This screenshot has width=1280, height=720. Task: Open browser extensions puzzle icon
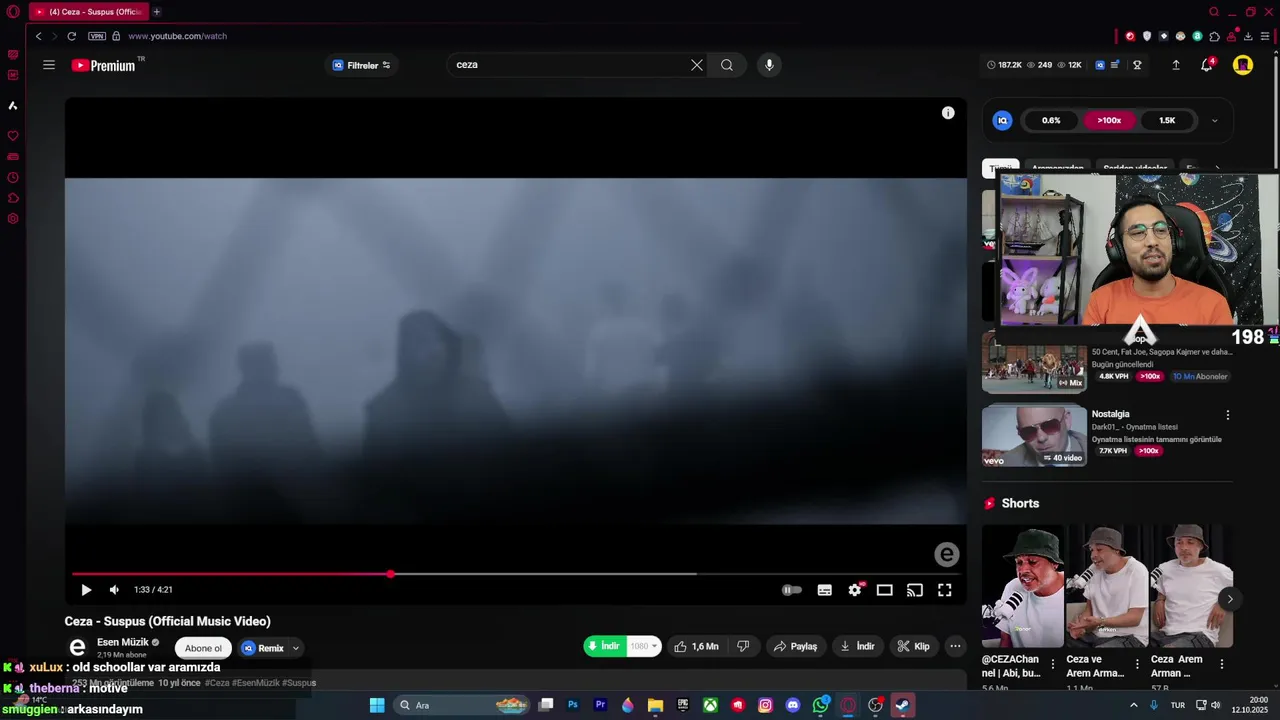1214,36
